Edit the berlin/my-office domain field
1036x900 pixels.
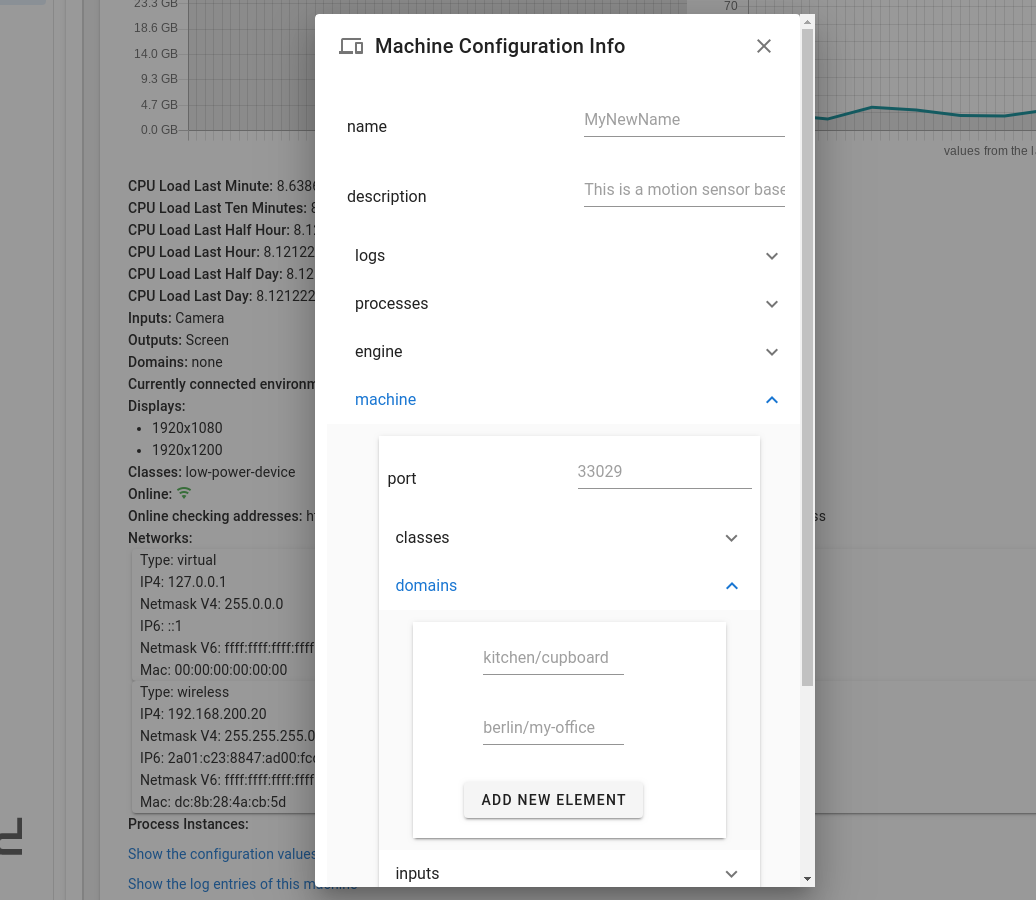pyautogui.click(x=552, y=728)
